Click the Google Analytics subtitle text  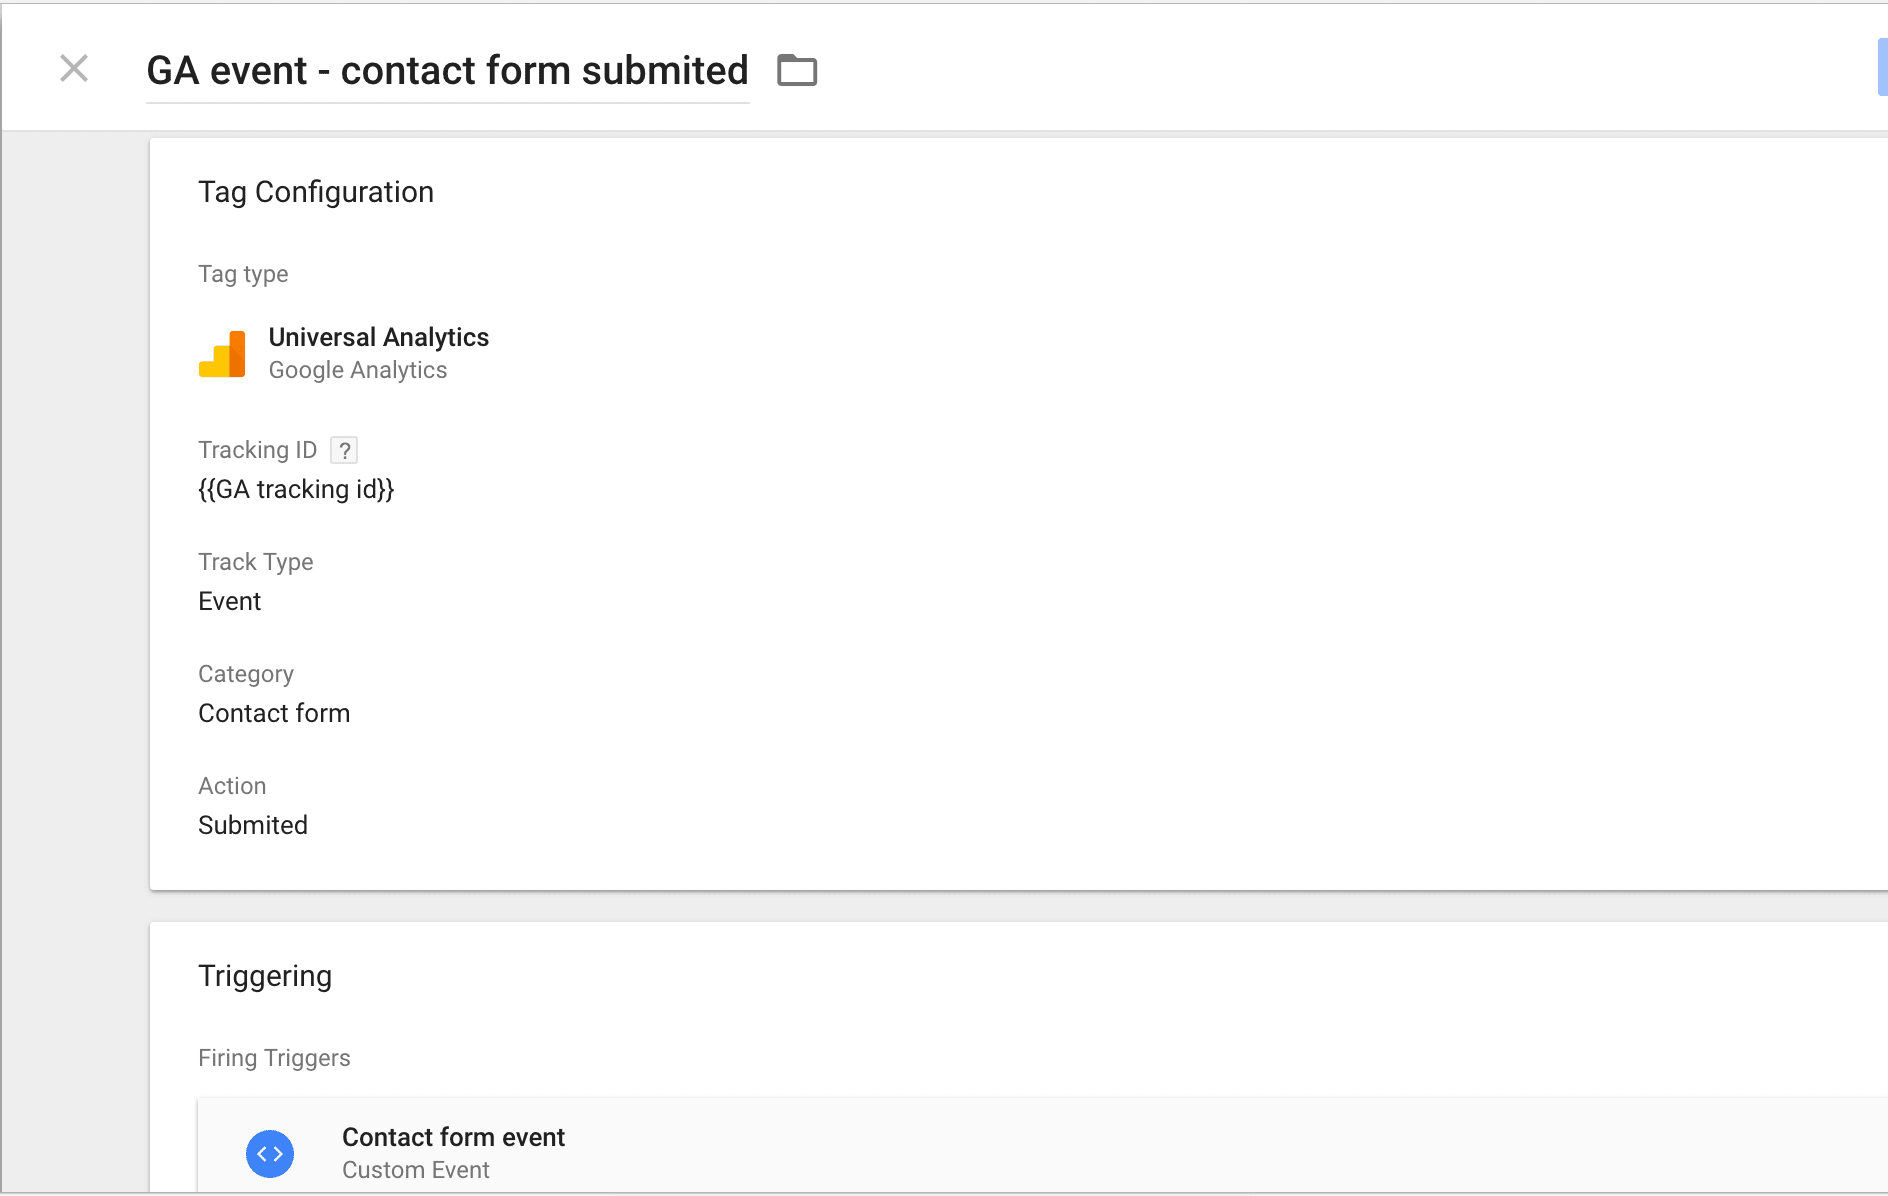358,370
